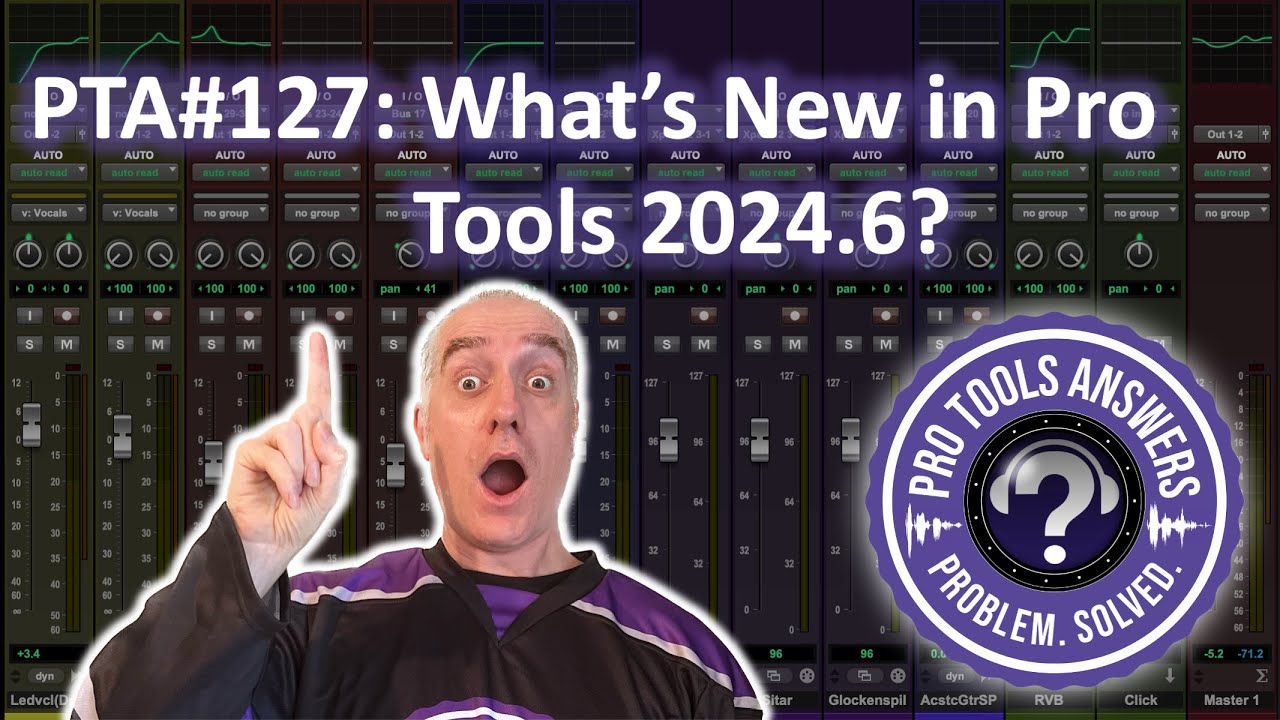The image size is (1280, 720).
Task: Click the RVB track's left pan knob
Action: pos(1030,254)
